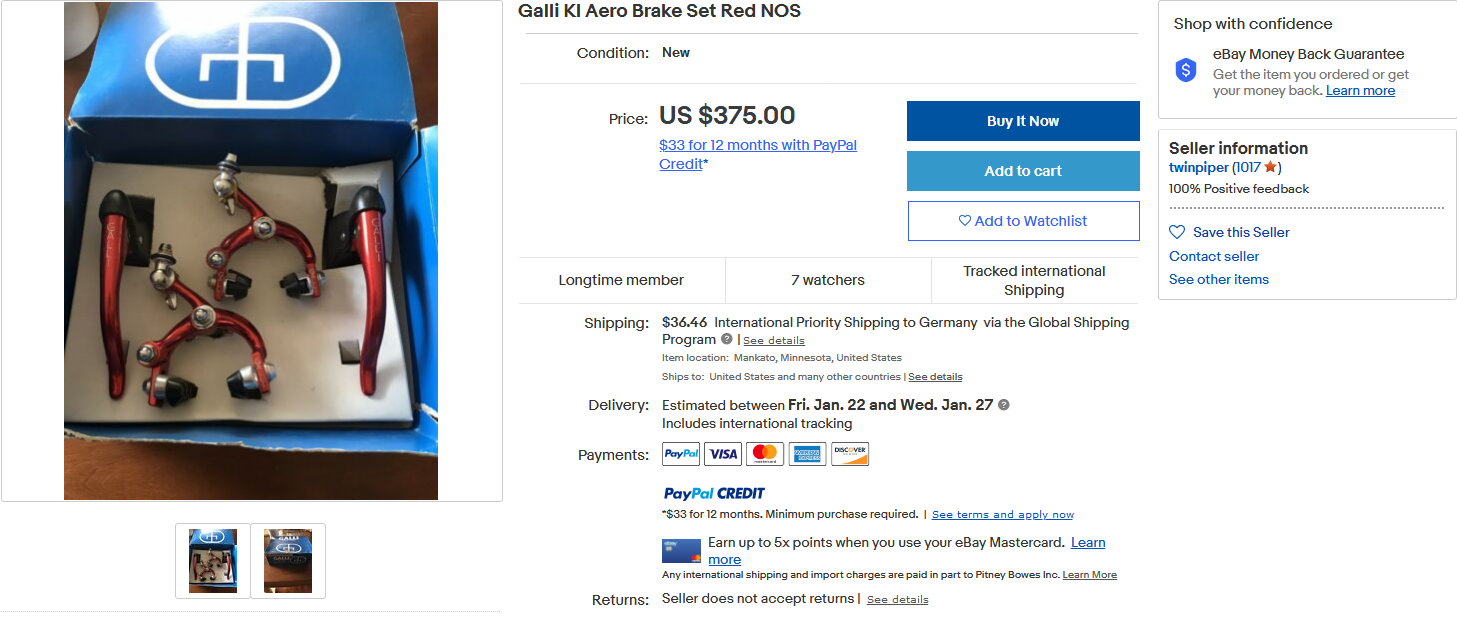
Task: Click the Mastercard payment icon
Action: [765, 454]
